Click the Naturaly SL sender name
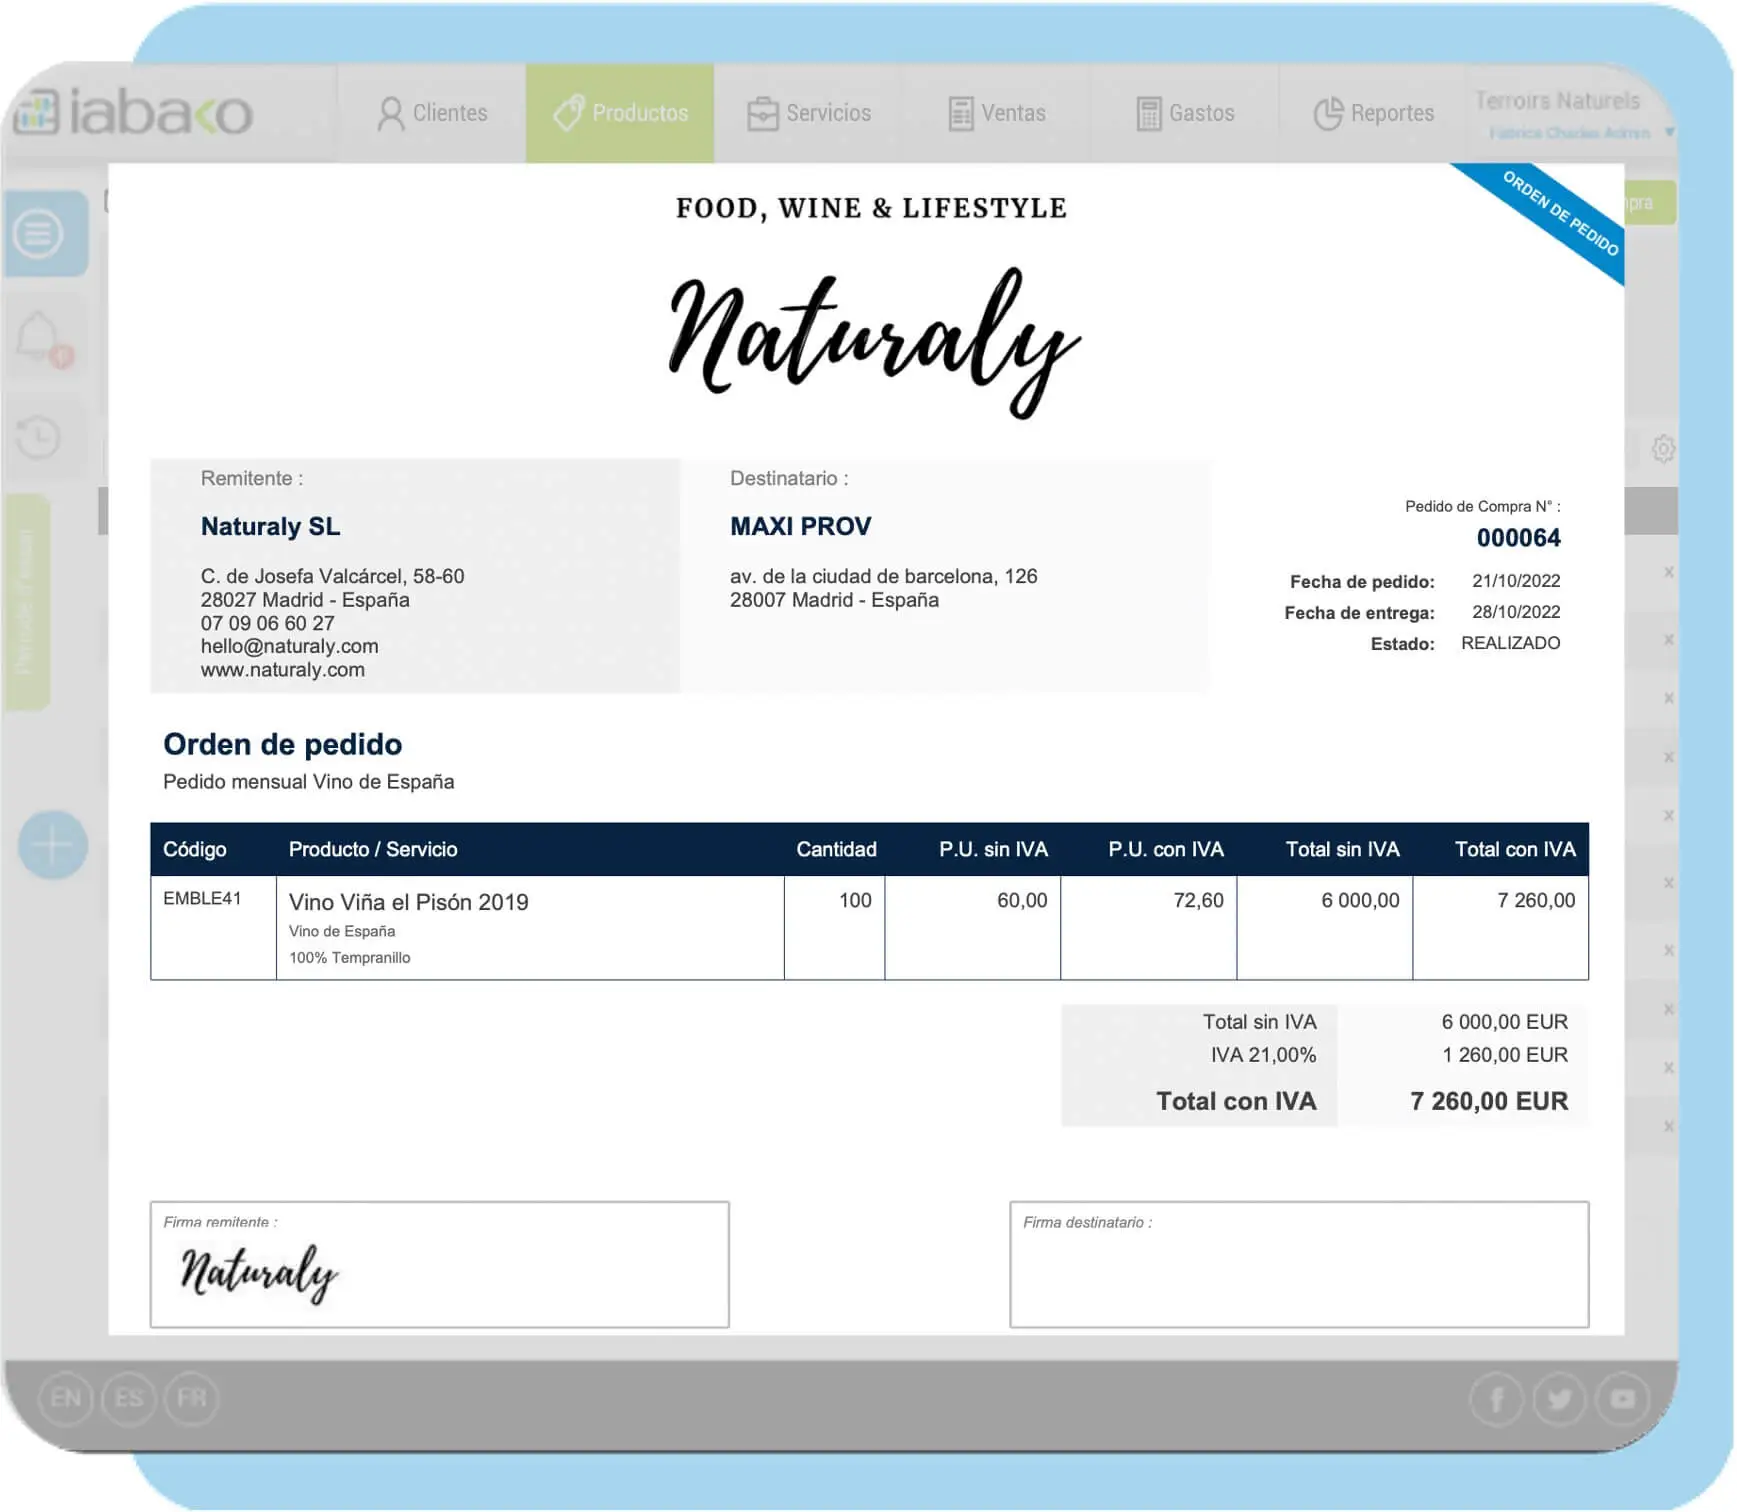The height and width of the screenshot is (1512, 1737). (270, 526)
